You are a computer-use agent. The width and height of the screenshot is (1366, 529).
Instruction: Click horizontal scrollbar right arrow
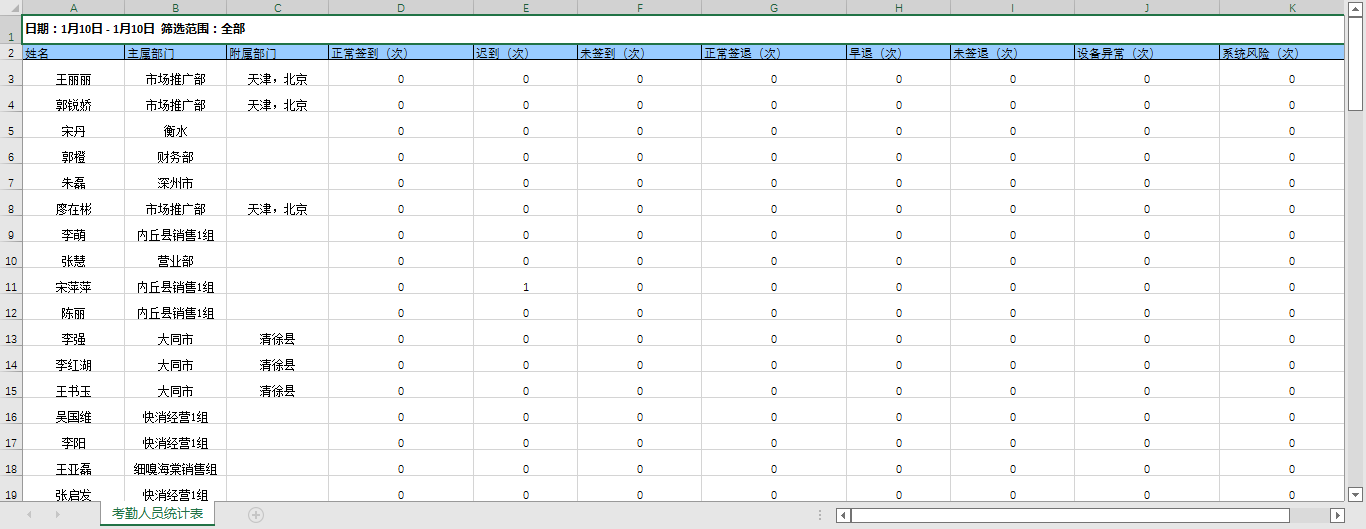pyautogui.click(x=1337, y=515)
